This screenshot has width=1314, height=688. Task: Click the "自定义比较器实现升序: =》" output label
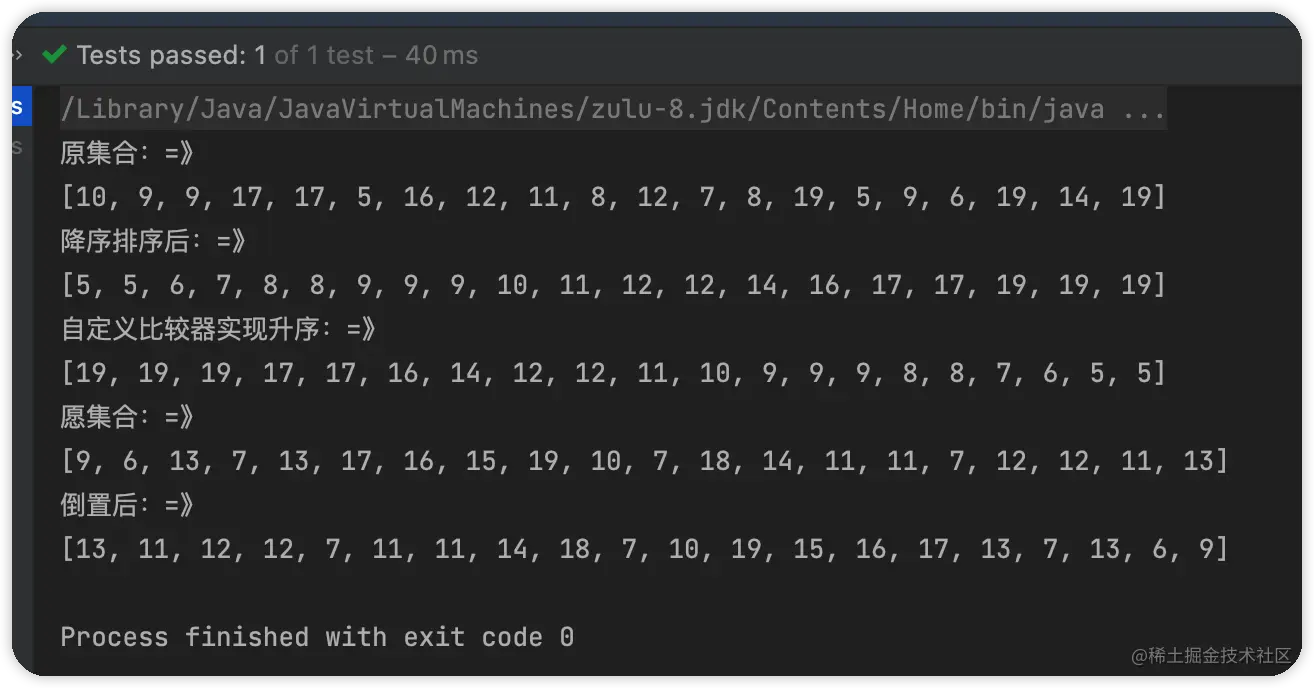(218, 329)
